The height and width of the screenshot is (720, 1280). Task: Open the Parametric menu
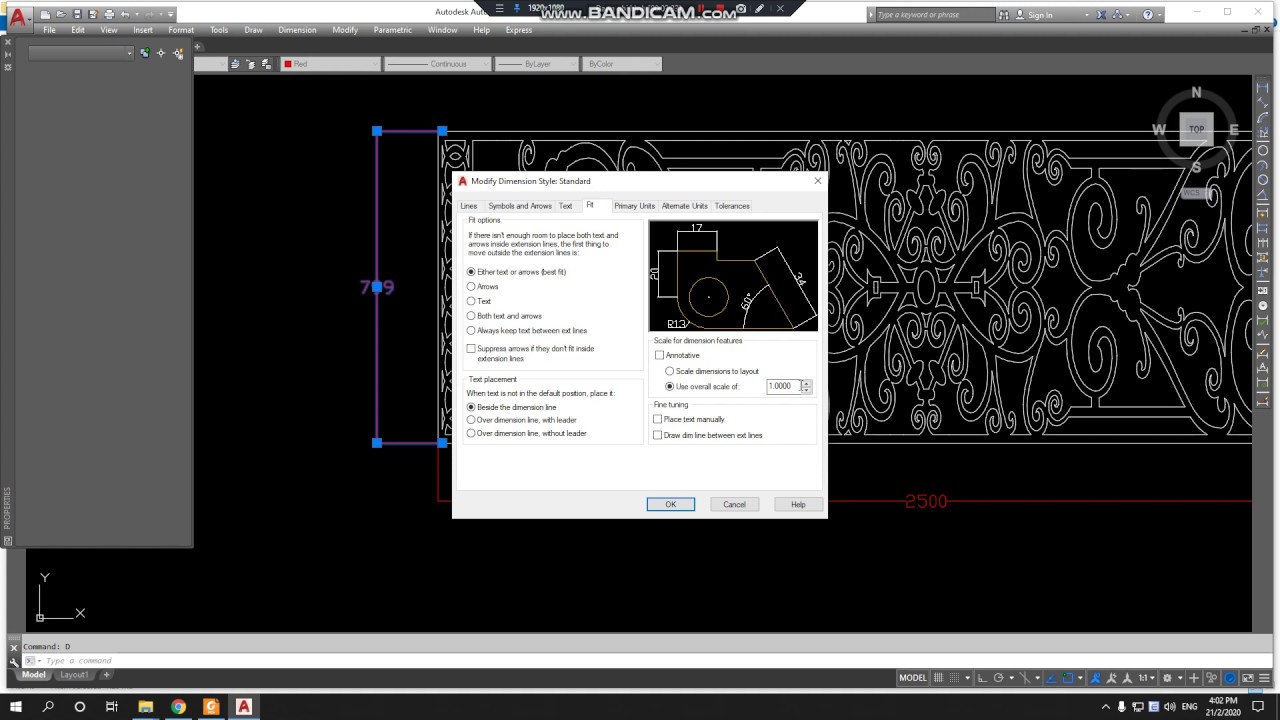[393, 30]
